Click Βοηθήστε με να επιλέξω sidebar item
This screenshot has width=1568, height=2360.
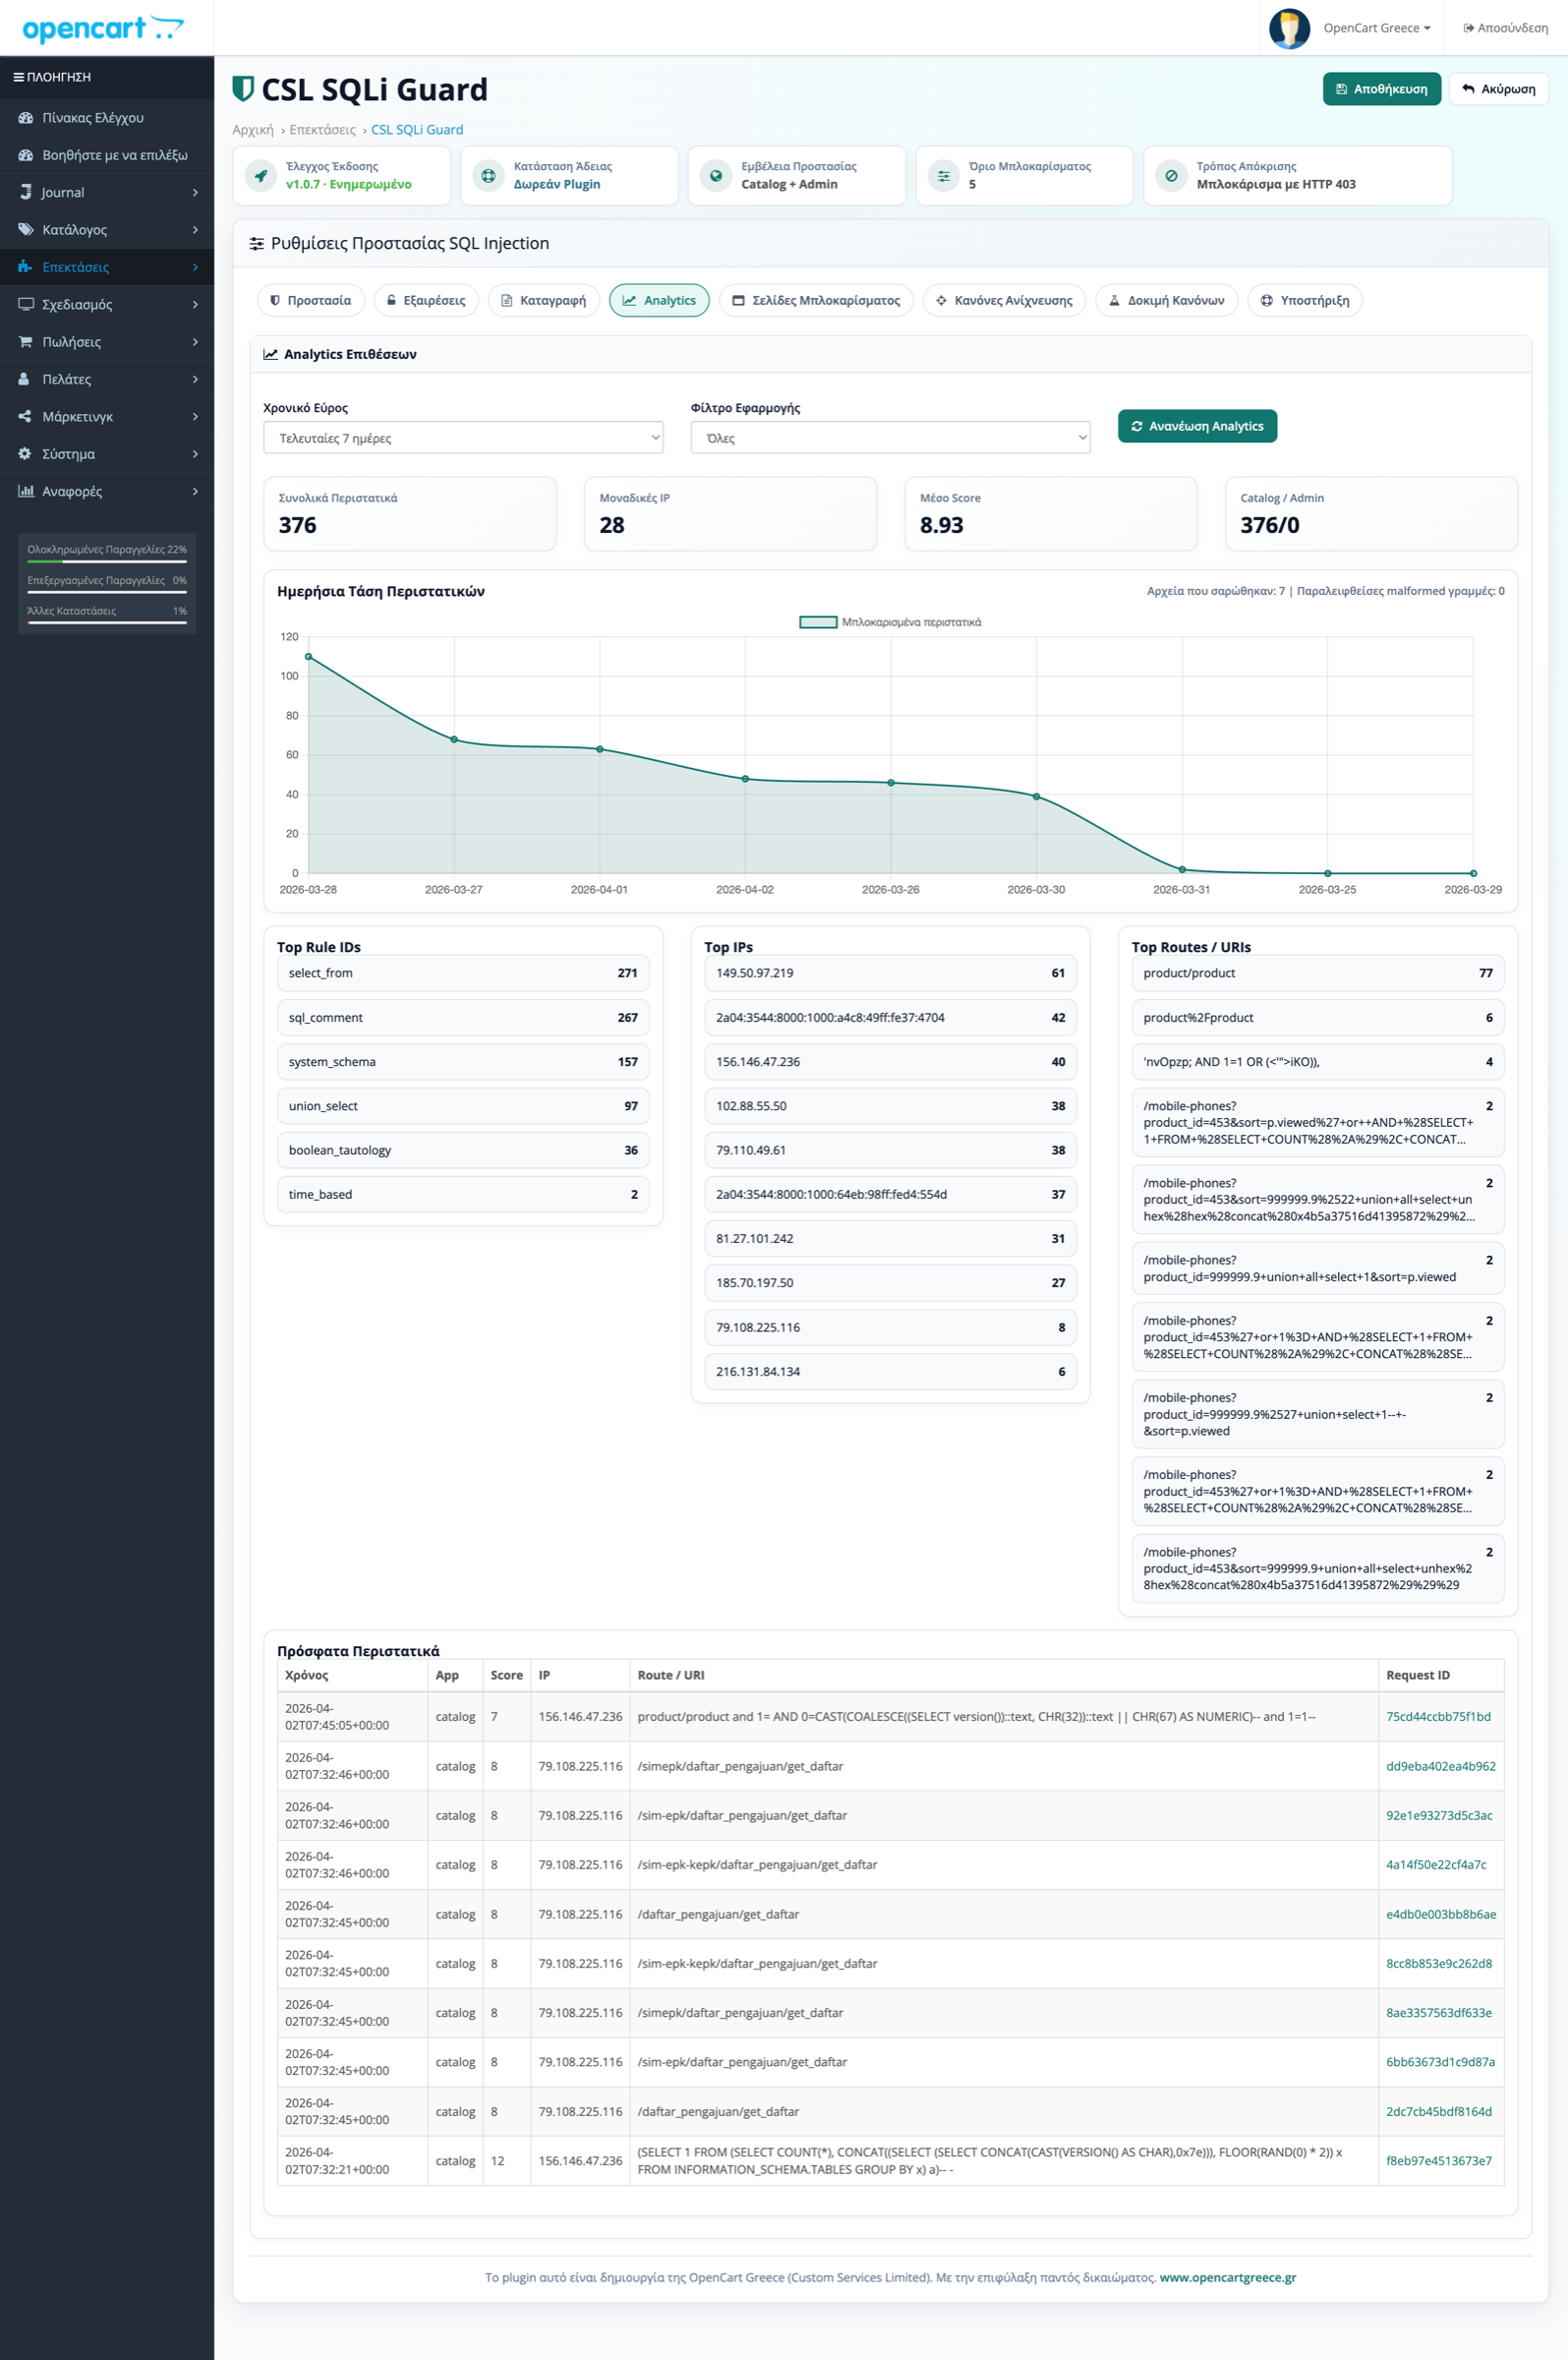107,155
